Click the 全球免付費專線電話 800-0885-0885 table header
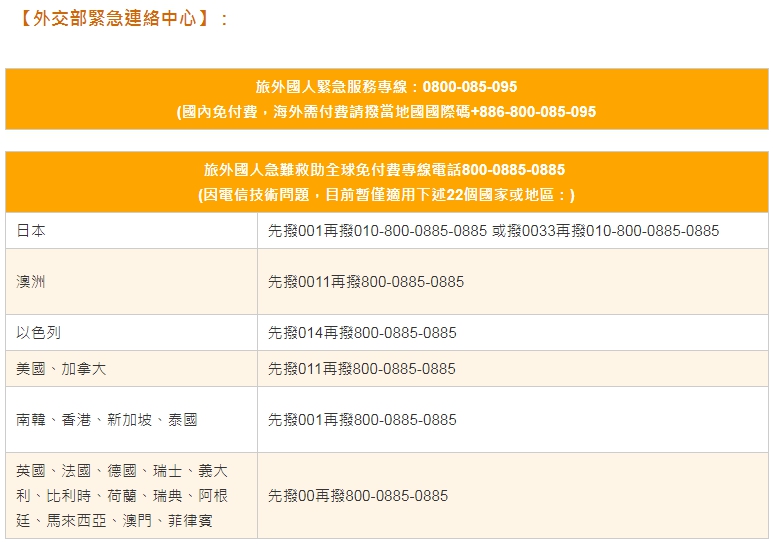Screen dimensions: 778x548 point(386,170)
